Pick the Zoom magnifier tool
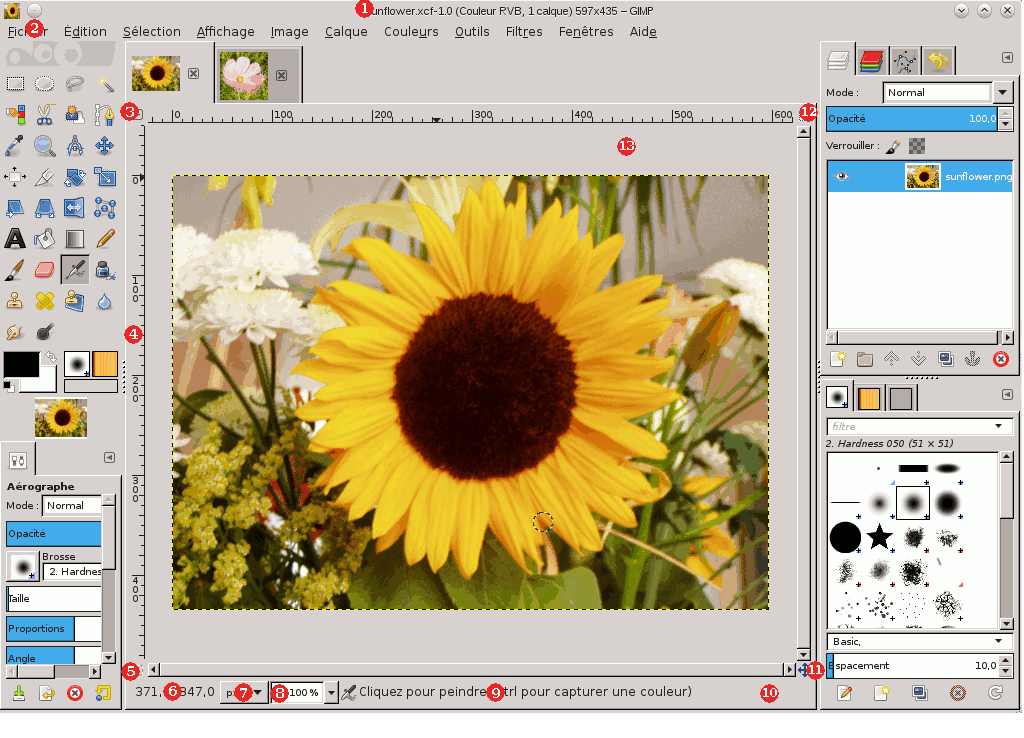The width and height of the screenshot is (1024, 738). 45,146
